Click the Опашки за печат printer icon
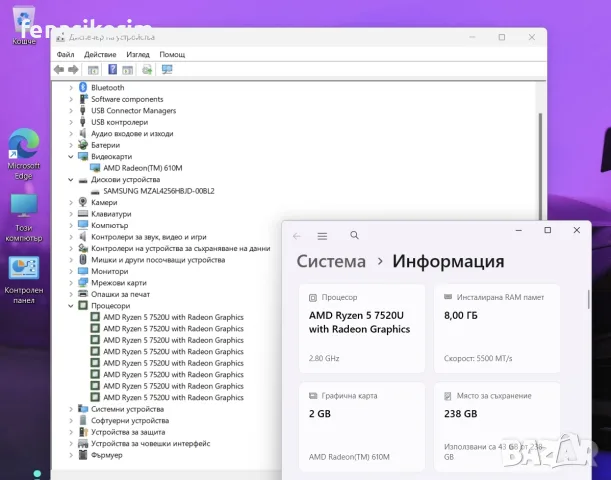The image size is (611, 480). pyautogui.click(x=83, y=294)
